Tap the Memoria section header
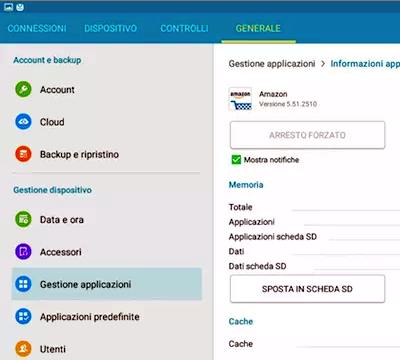 [246, 185]
